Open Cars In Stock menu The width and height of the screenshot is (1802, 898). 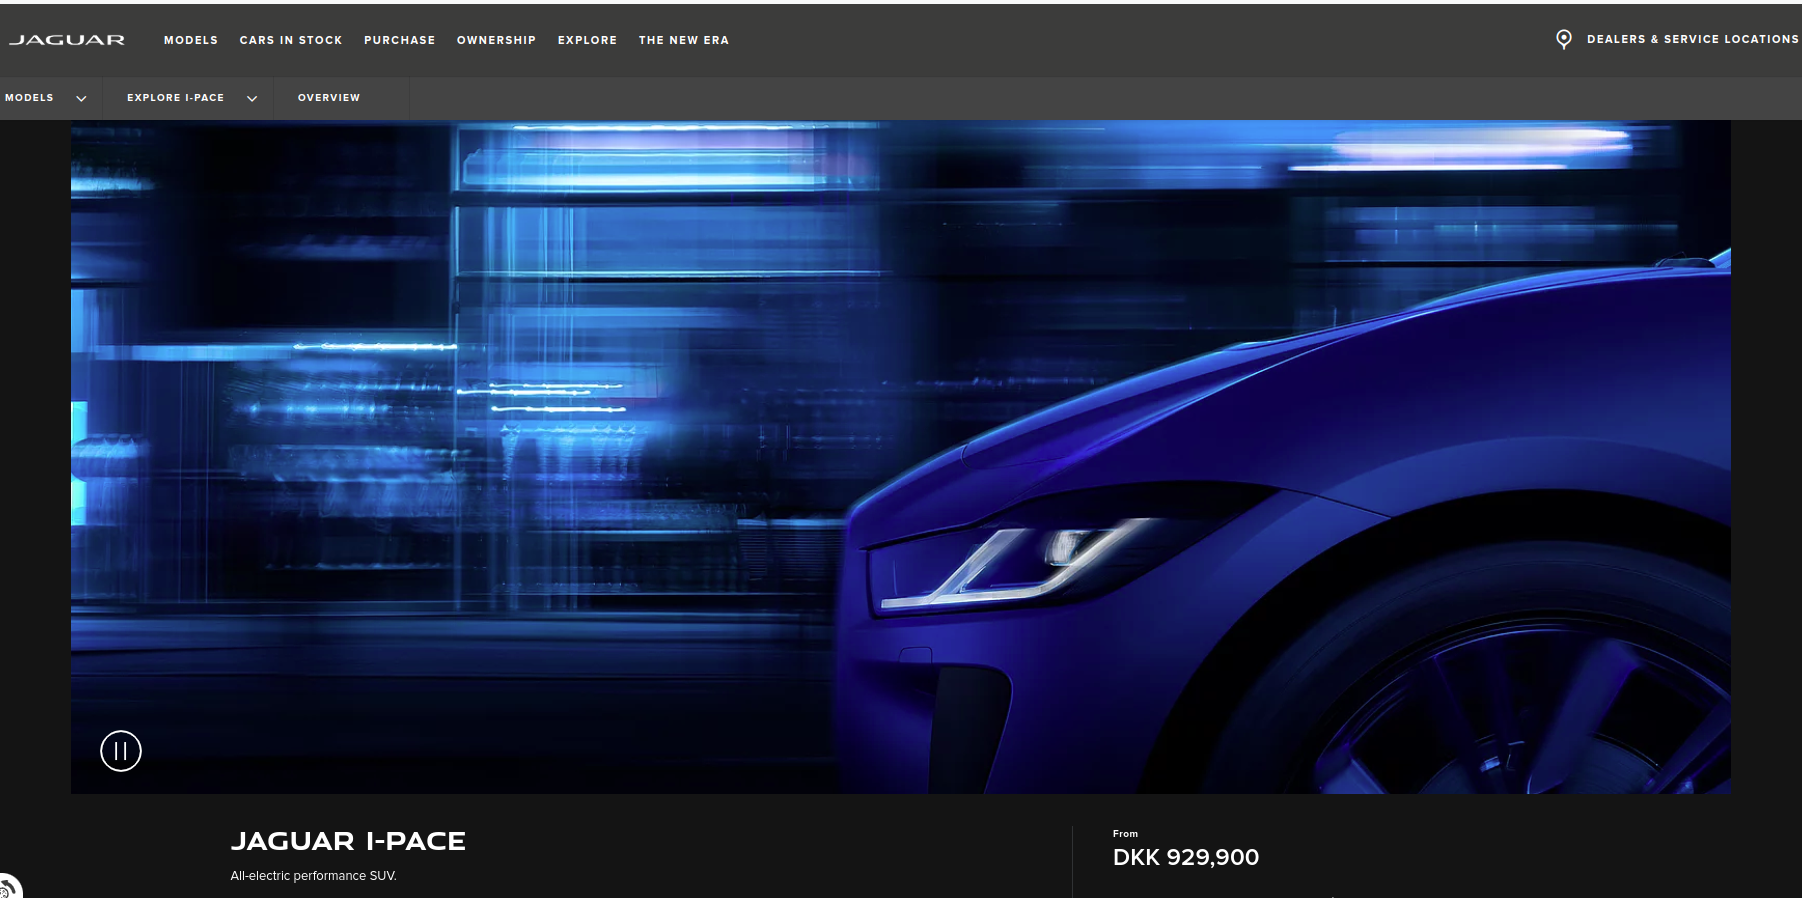tap(291, 40)
